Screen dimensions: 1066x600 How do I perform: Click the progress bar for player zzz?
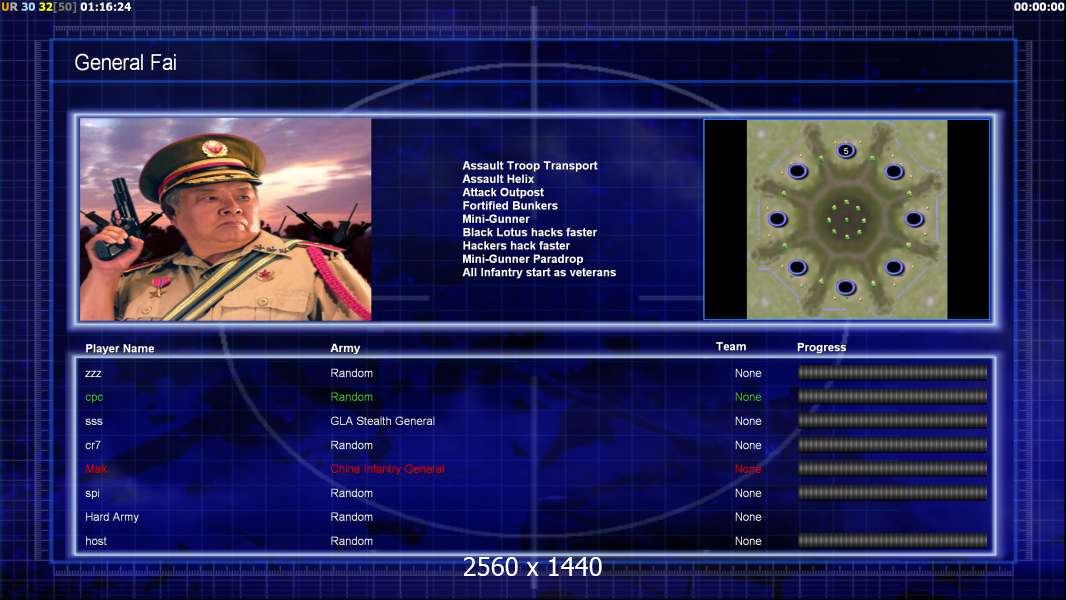(x=893, y=372)
